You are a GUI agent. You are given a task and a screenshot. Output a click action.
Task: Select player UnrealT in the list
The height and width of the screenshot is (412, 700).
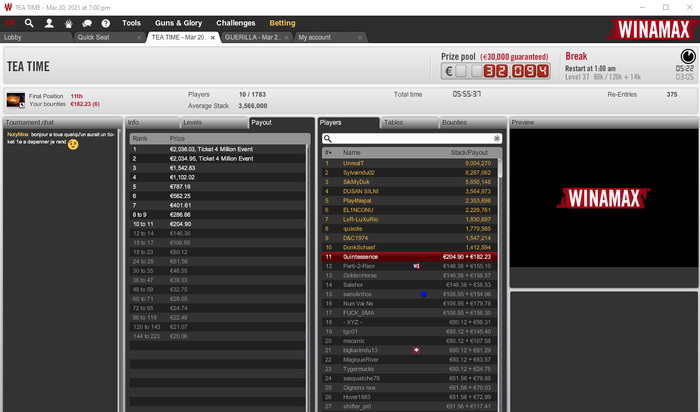click(x=409, y=163)
